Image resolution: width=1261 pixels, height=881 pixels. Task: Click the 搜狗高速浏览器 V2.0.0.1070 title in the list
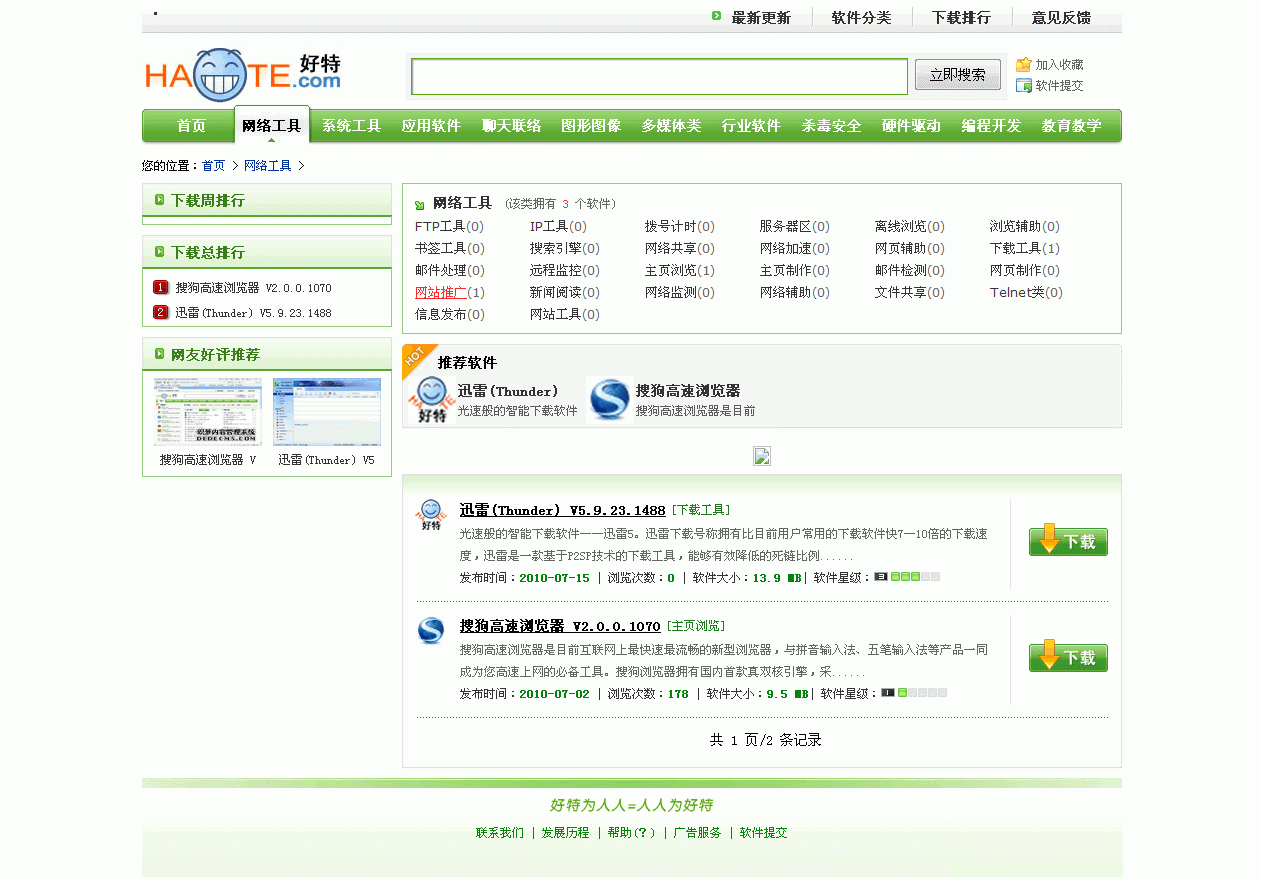[x=560, y=626]
